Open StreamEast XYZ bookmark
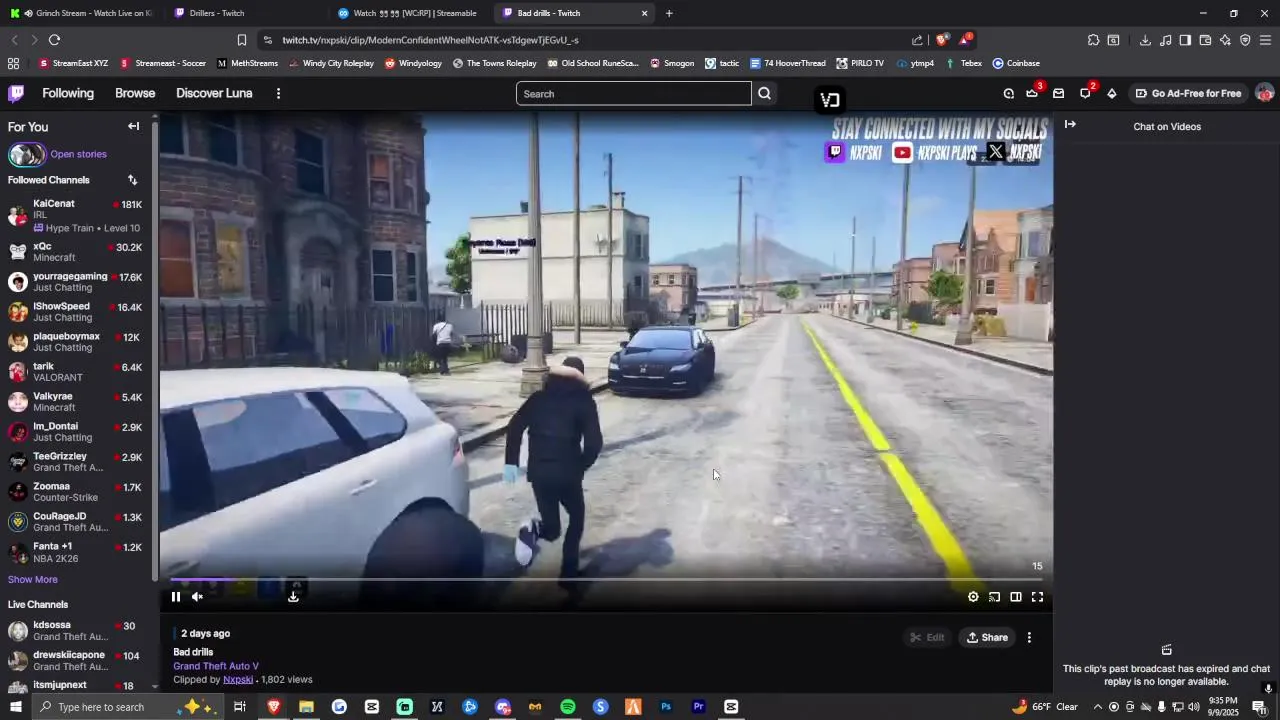1280x720 pixels. [x=73, y=63]
